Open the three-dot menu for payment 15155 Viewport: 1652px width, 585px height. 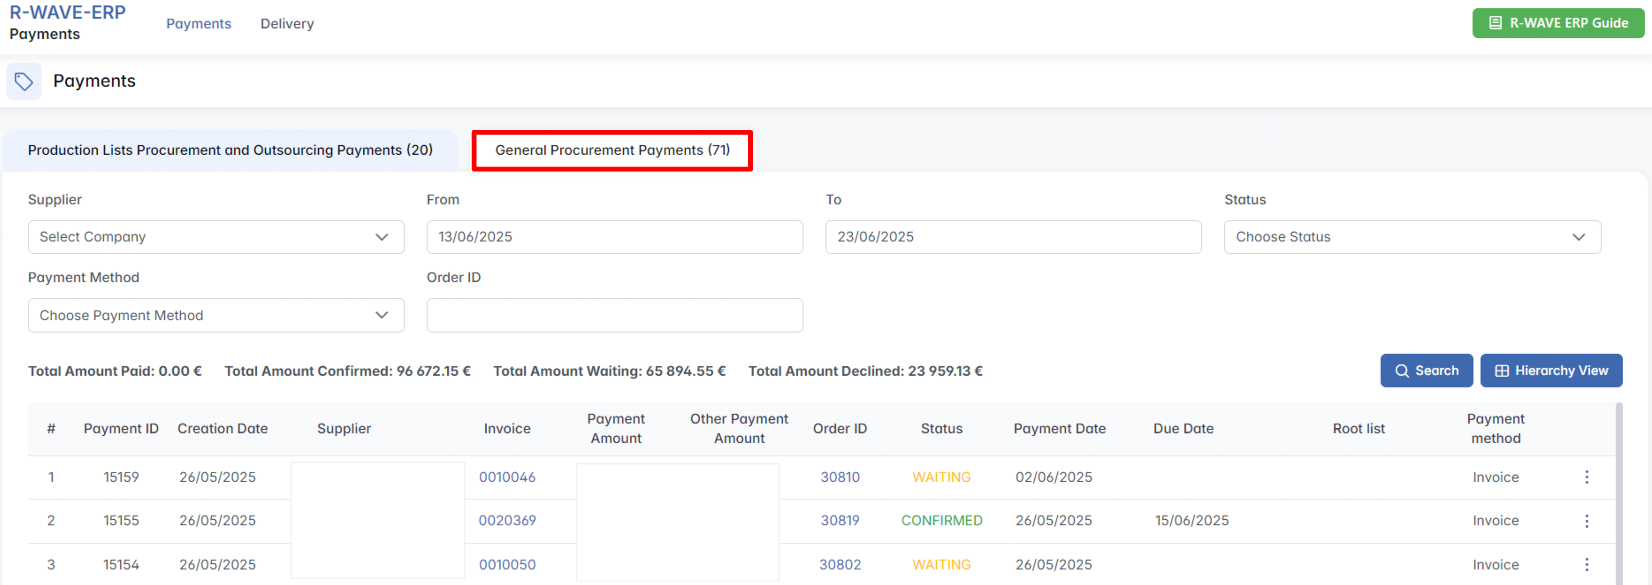(x=1586, y=521)
